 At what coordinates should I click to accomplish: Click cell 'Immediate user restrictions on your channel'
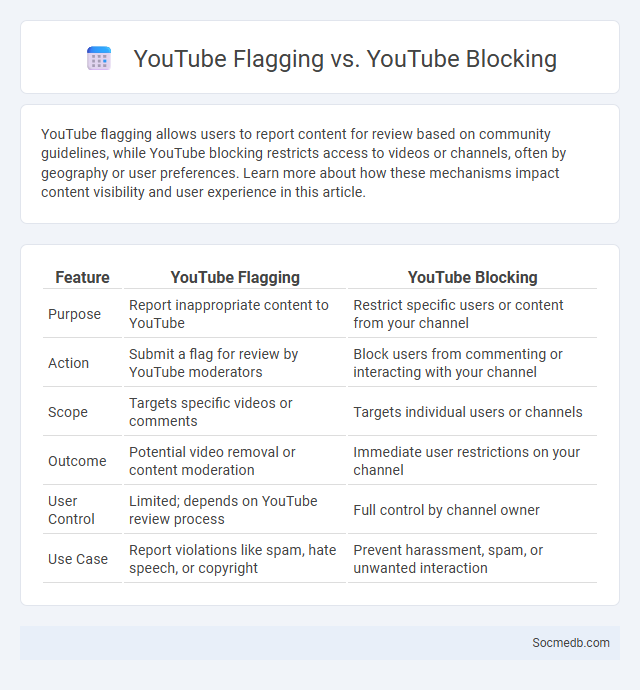[472, 461]
